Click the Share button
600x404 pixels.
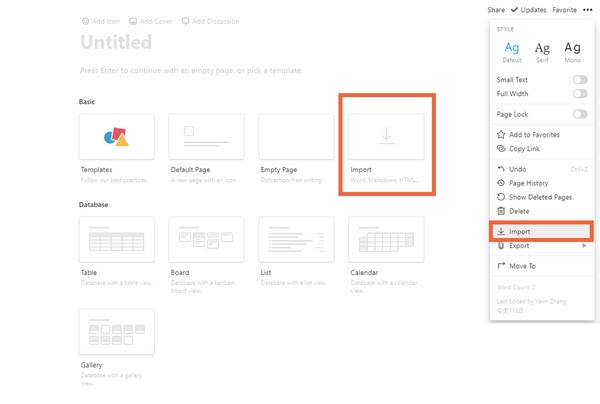(496, 10)
